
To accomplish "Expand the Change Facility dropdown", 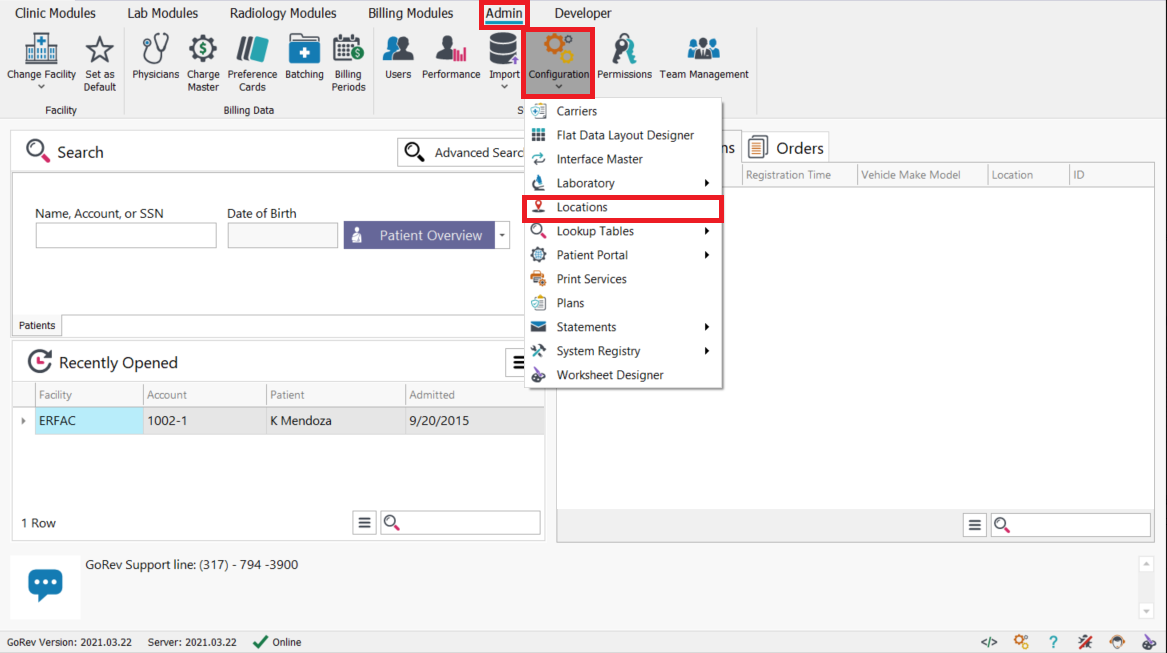I will (x=41, y=86).
